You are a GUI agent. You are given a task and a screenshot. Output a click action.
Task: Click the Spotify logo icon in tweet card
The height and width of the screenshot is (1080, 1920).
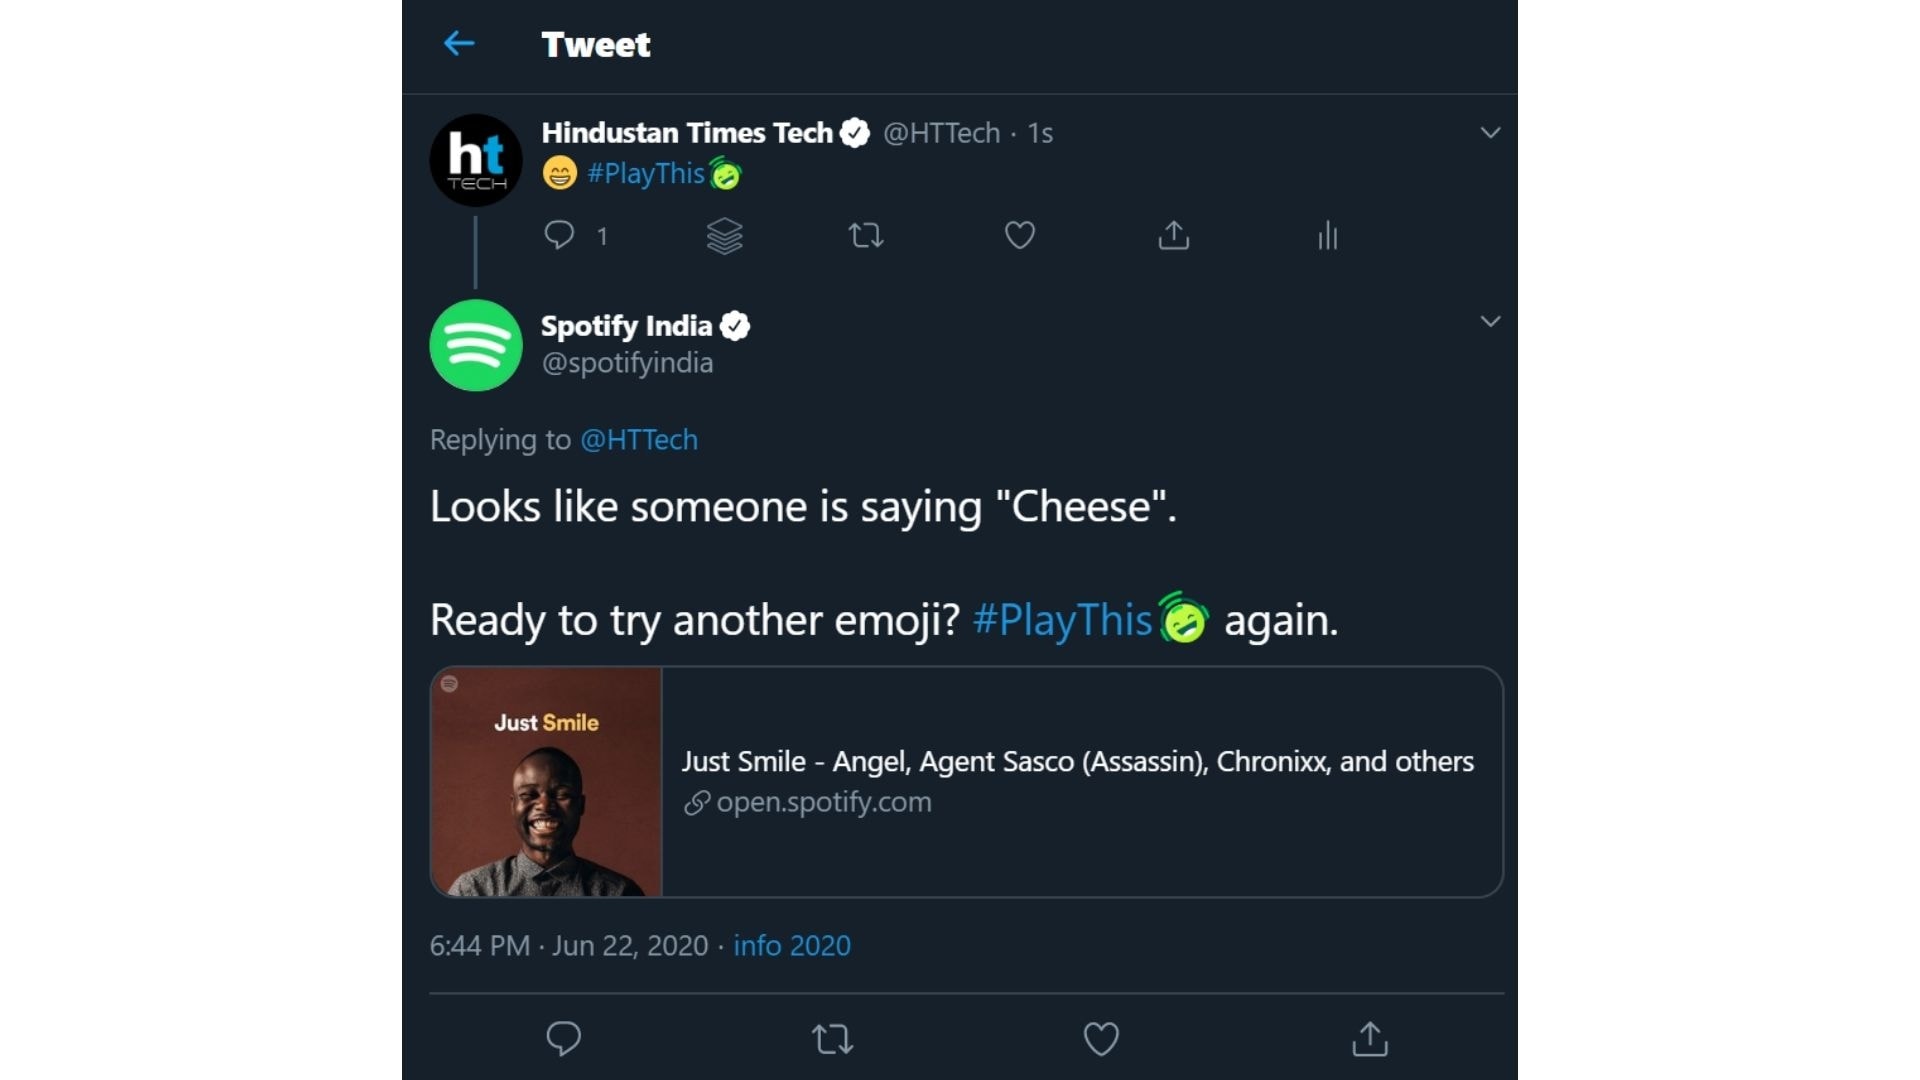447,682
